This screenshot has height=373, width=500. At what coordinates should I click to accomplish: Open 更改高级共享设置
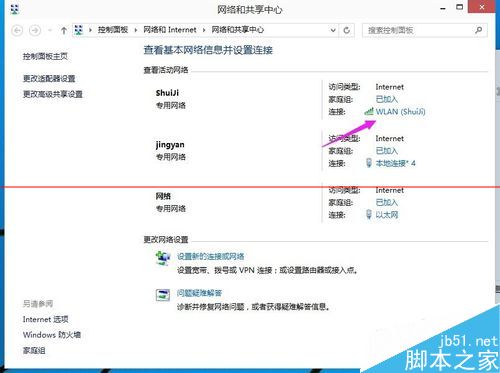[53, 94]
